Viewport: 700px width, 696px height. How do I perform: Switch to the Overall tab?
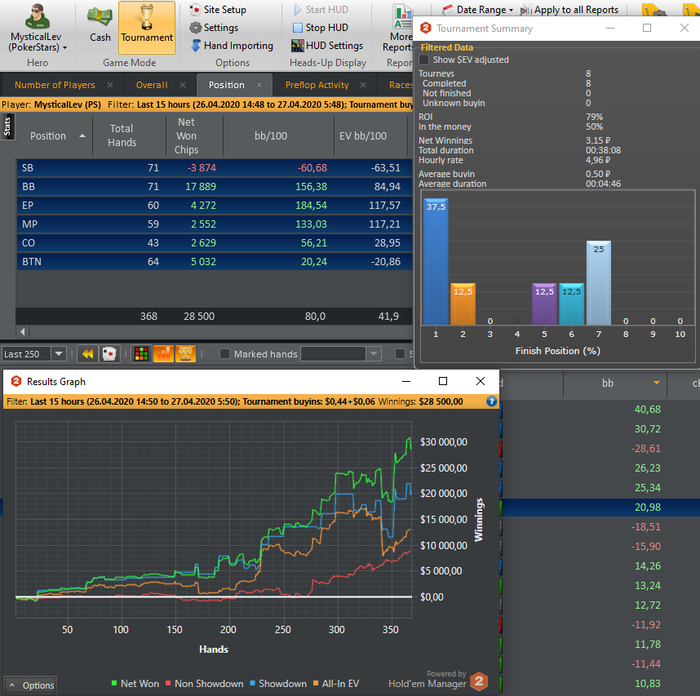[x=152, y=85]
